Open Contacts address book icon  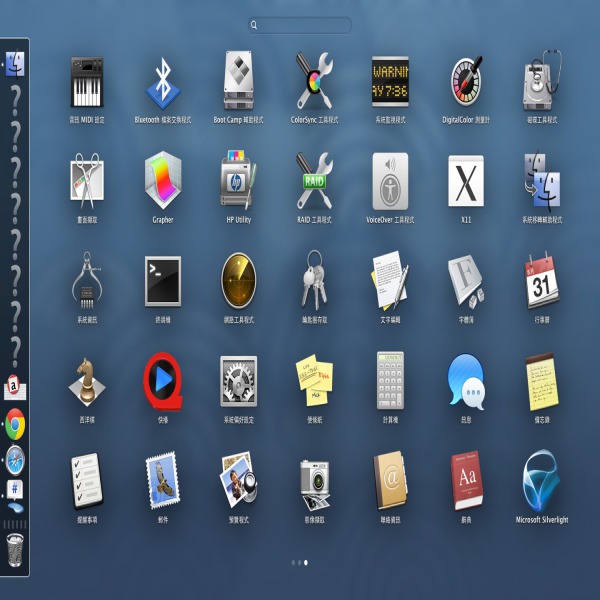coord(390,481)
